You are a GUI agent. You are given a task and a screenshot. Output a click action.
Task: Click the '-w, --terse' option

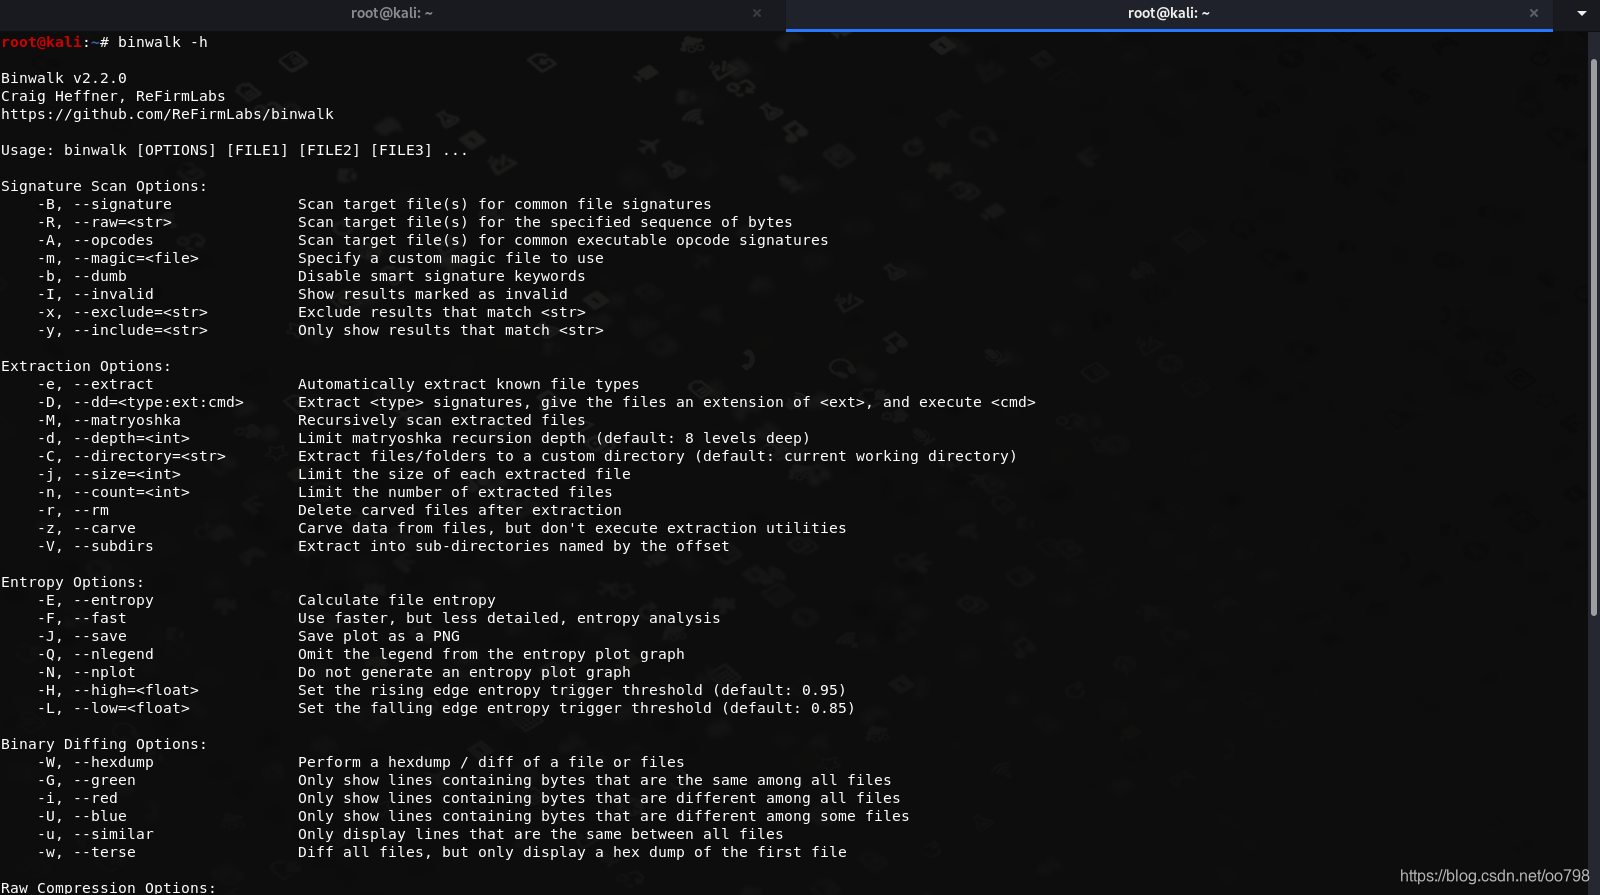[87, 852]
